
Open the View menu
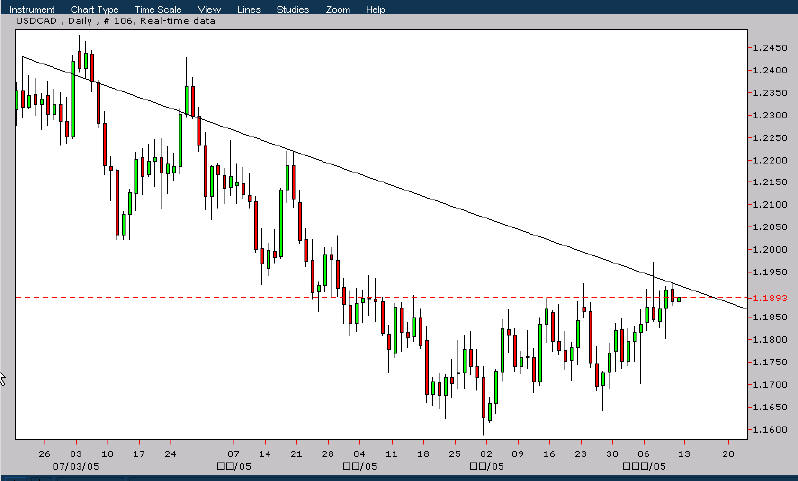(209, 9)
